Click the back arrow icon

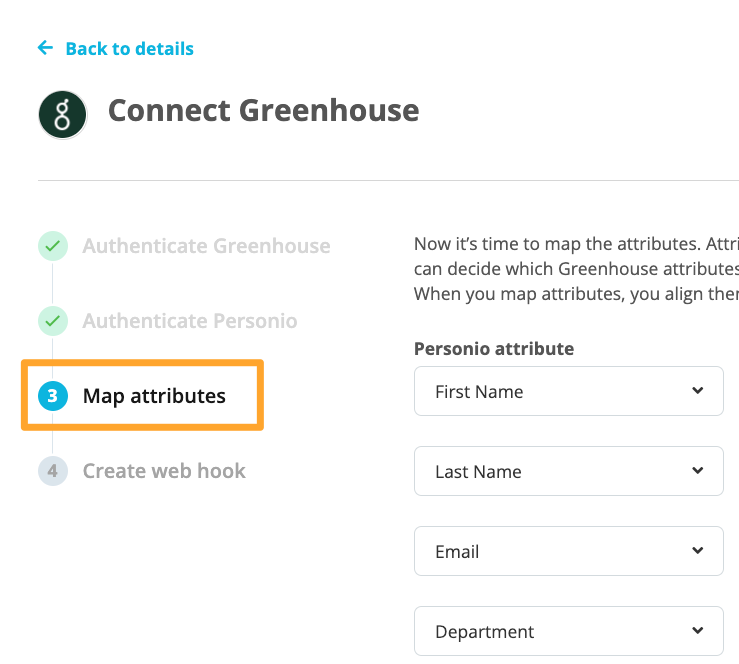[45, 48]
